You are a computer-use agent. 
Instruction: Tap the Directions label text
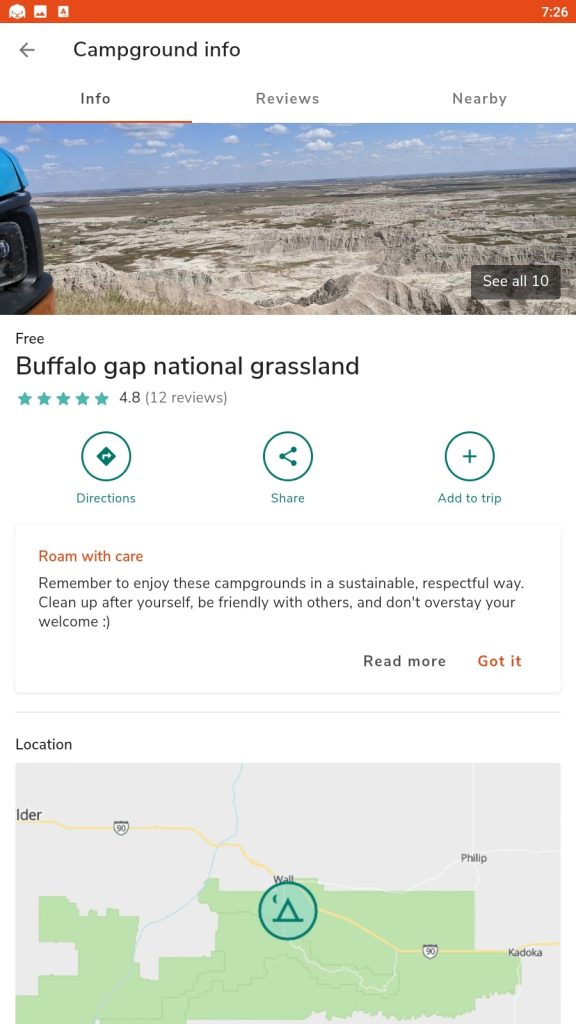106,498
